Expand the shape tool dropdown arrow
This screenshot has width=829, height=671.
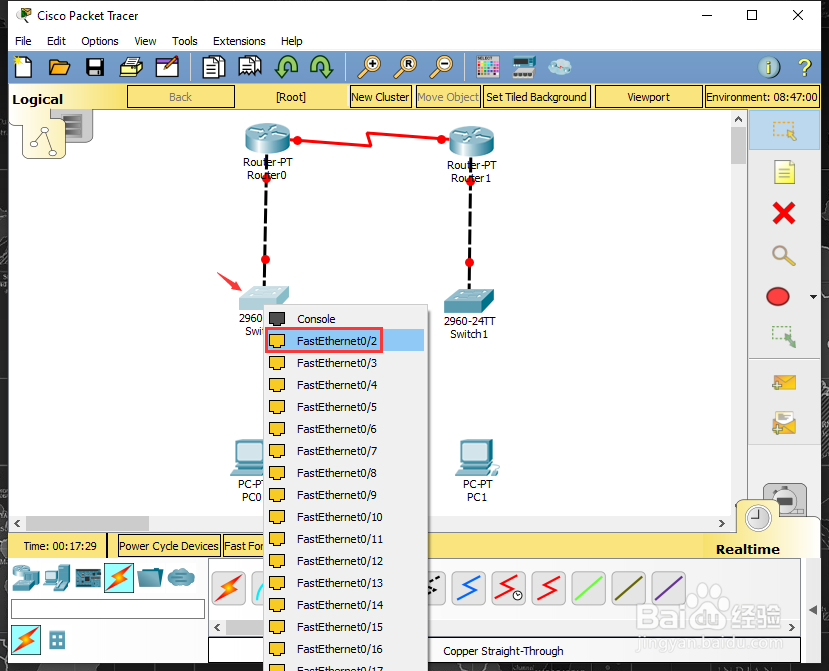[x=814, y=297]
